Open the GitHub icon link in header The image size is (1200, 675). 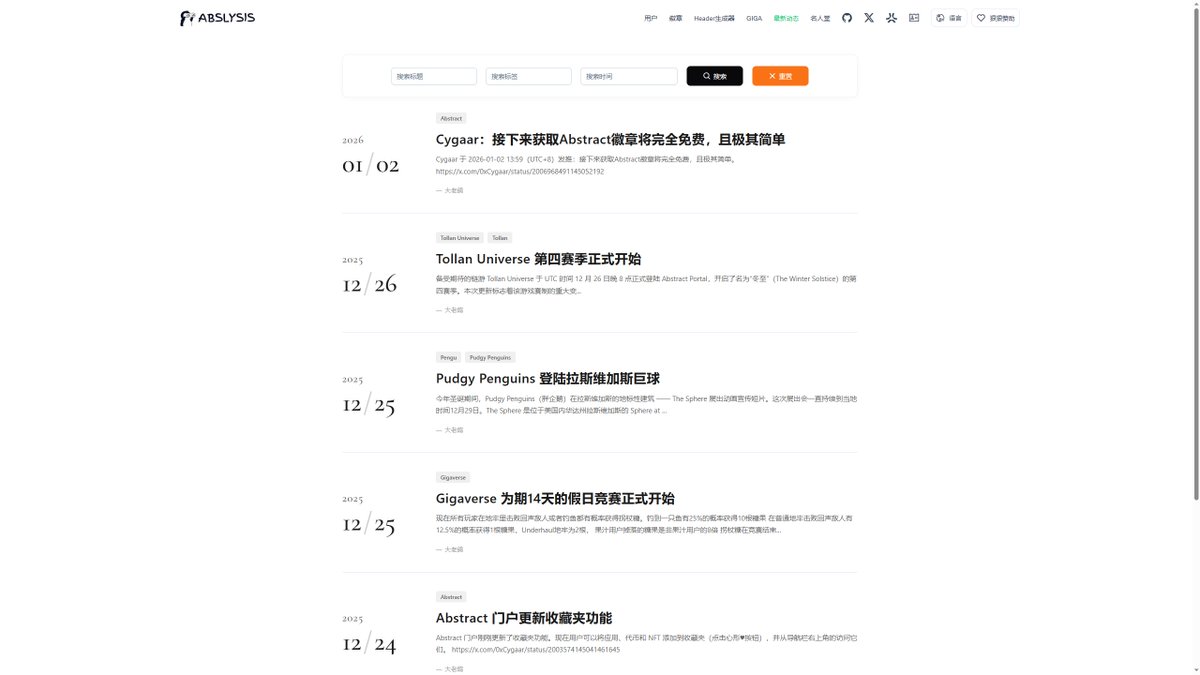(x=847, y=18)
